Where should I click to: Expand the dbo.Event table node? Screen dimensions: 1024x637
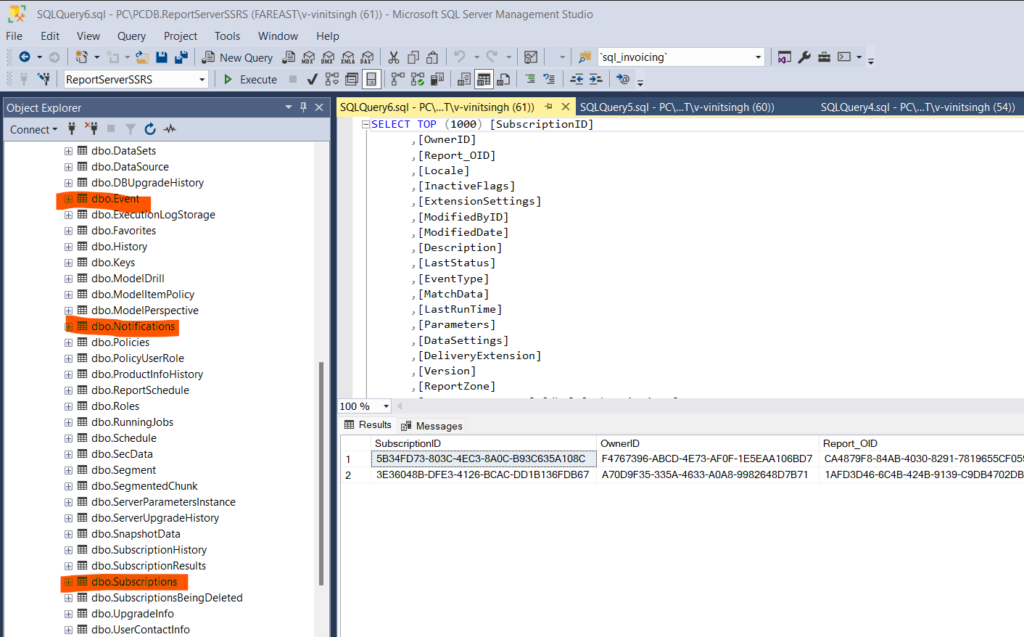click(68, 199)
